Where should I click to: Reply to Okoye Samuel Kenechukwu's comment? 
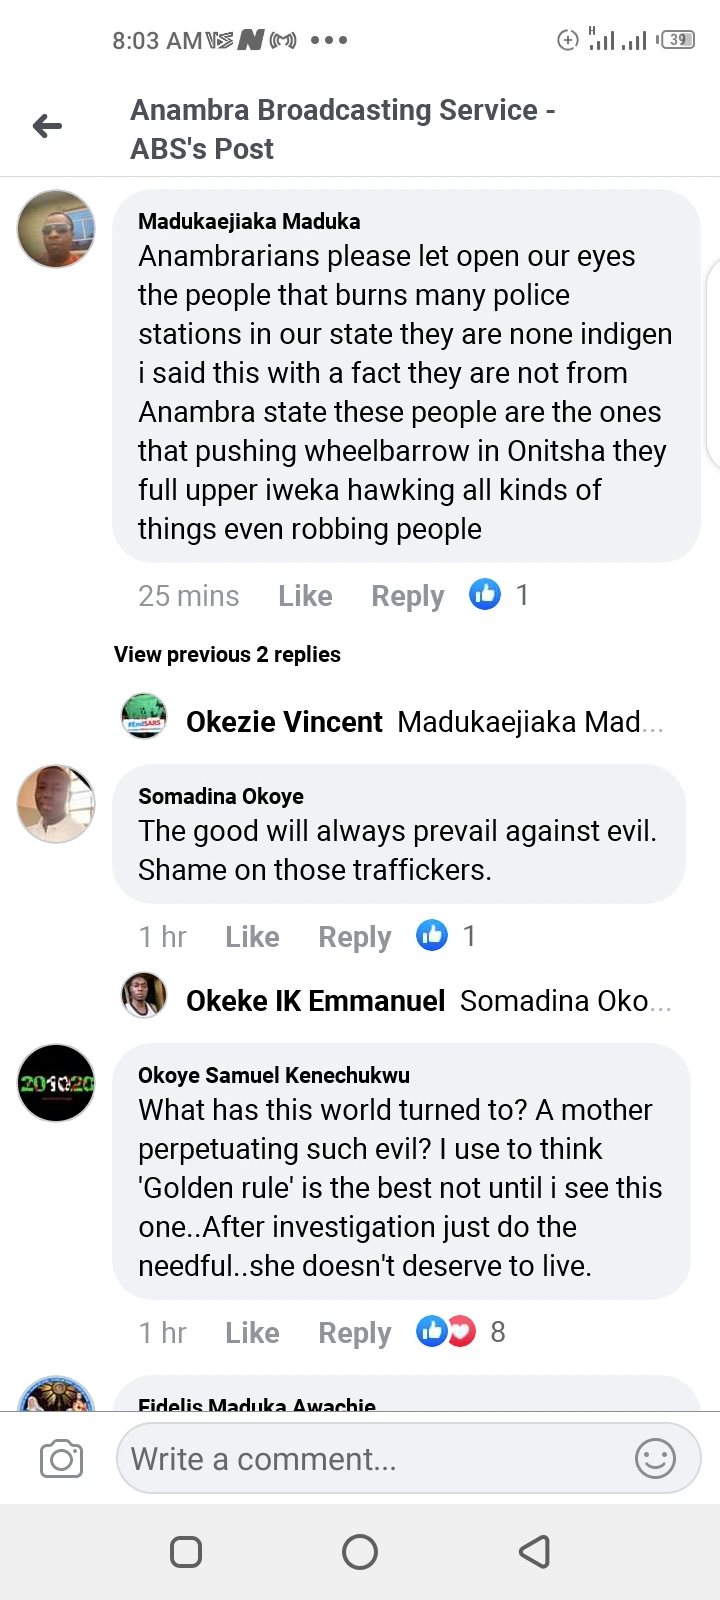pyautogui.click(x=354, y=1333)
